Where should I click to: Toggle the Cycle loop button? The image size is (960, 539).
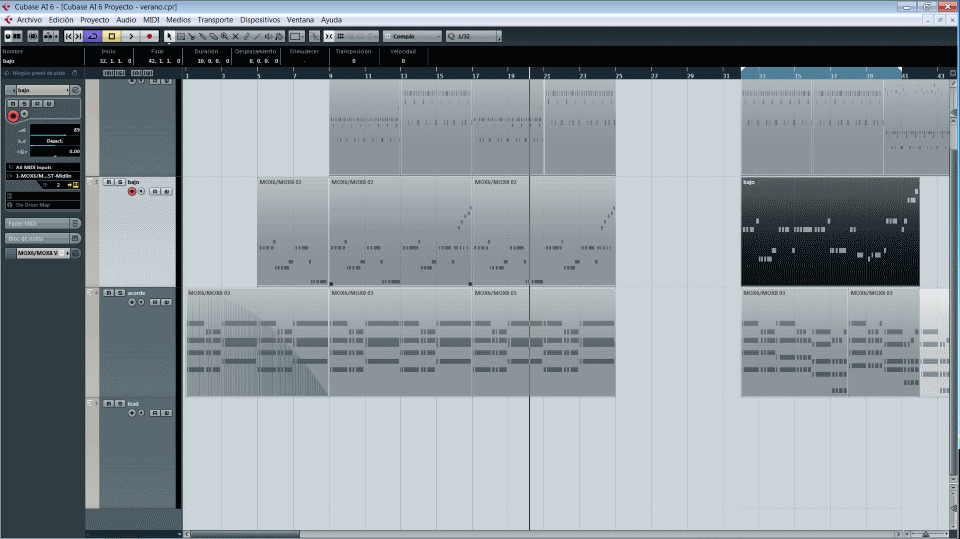tap(92, 37)
